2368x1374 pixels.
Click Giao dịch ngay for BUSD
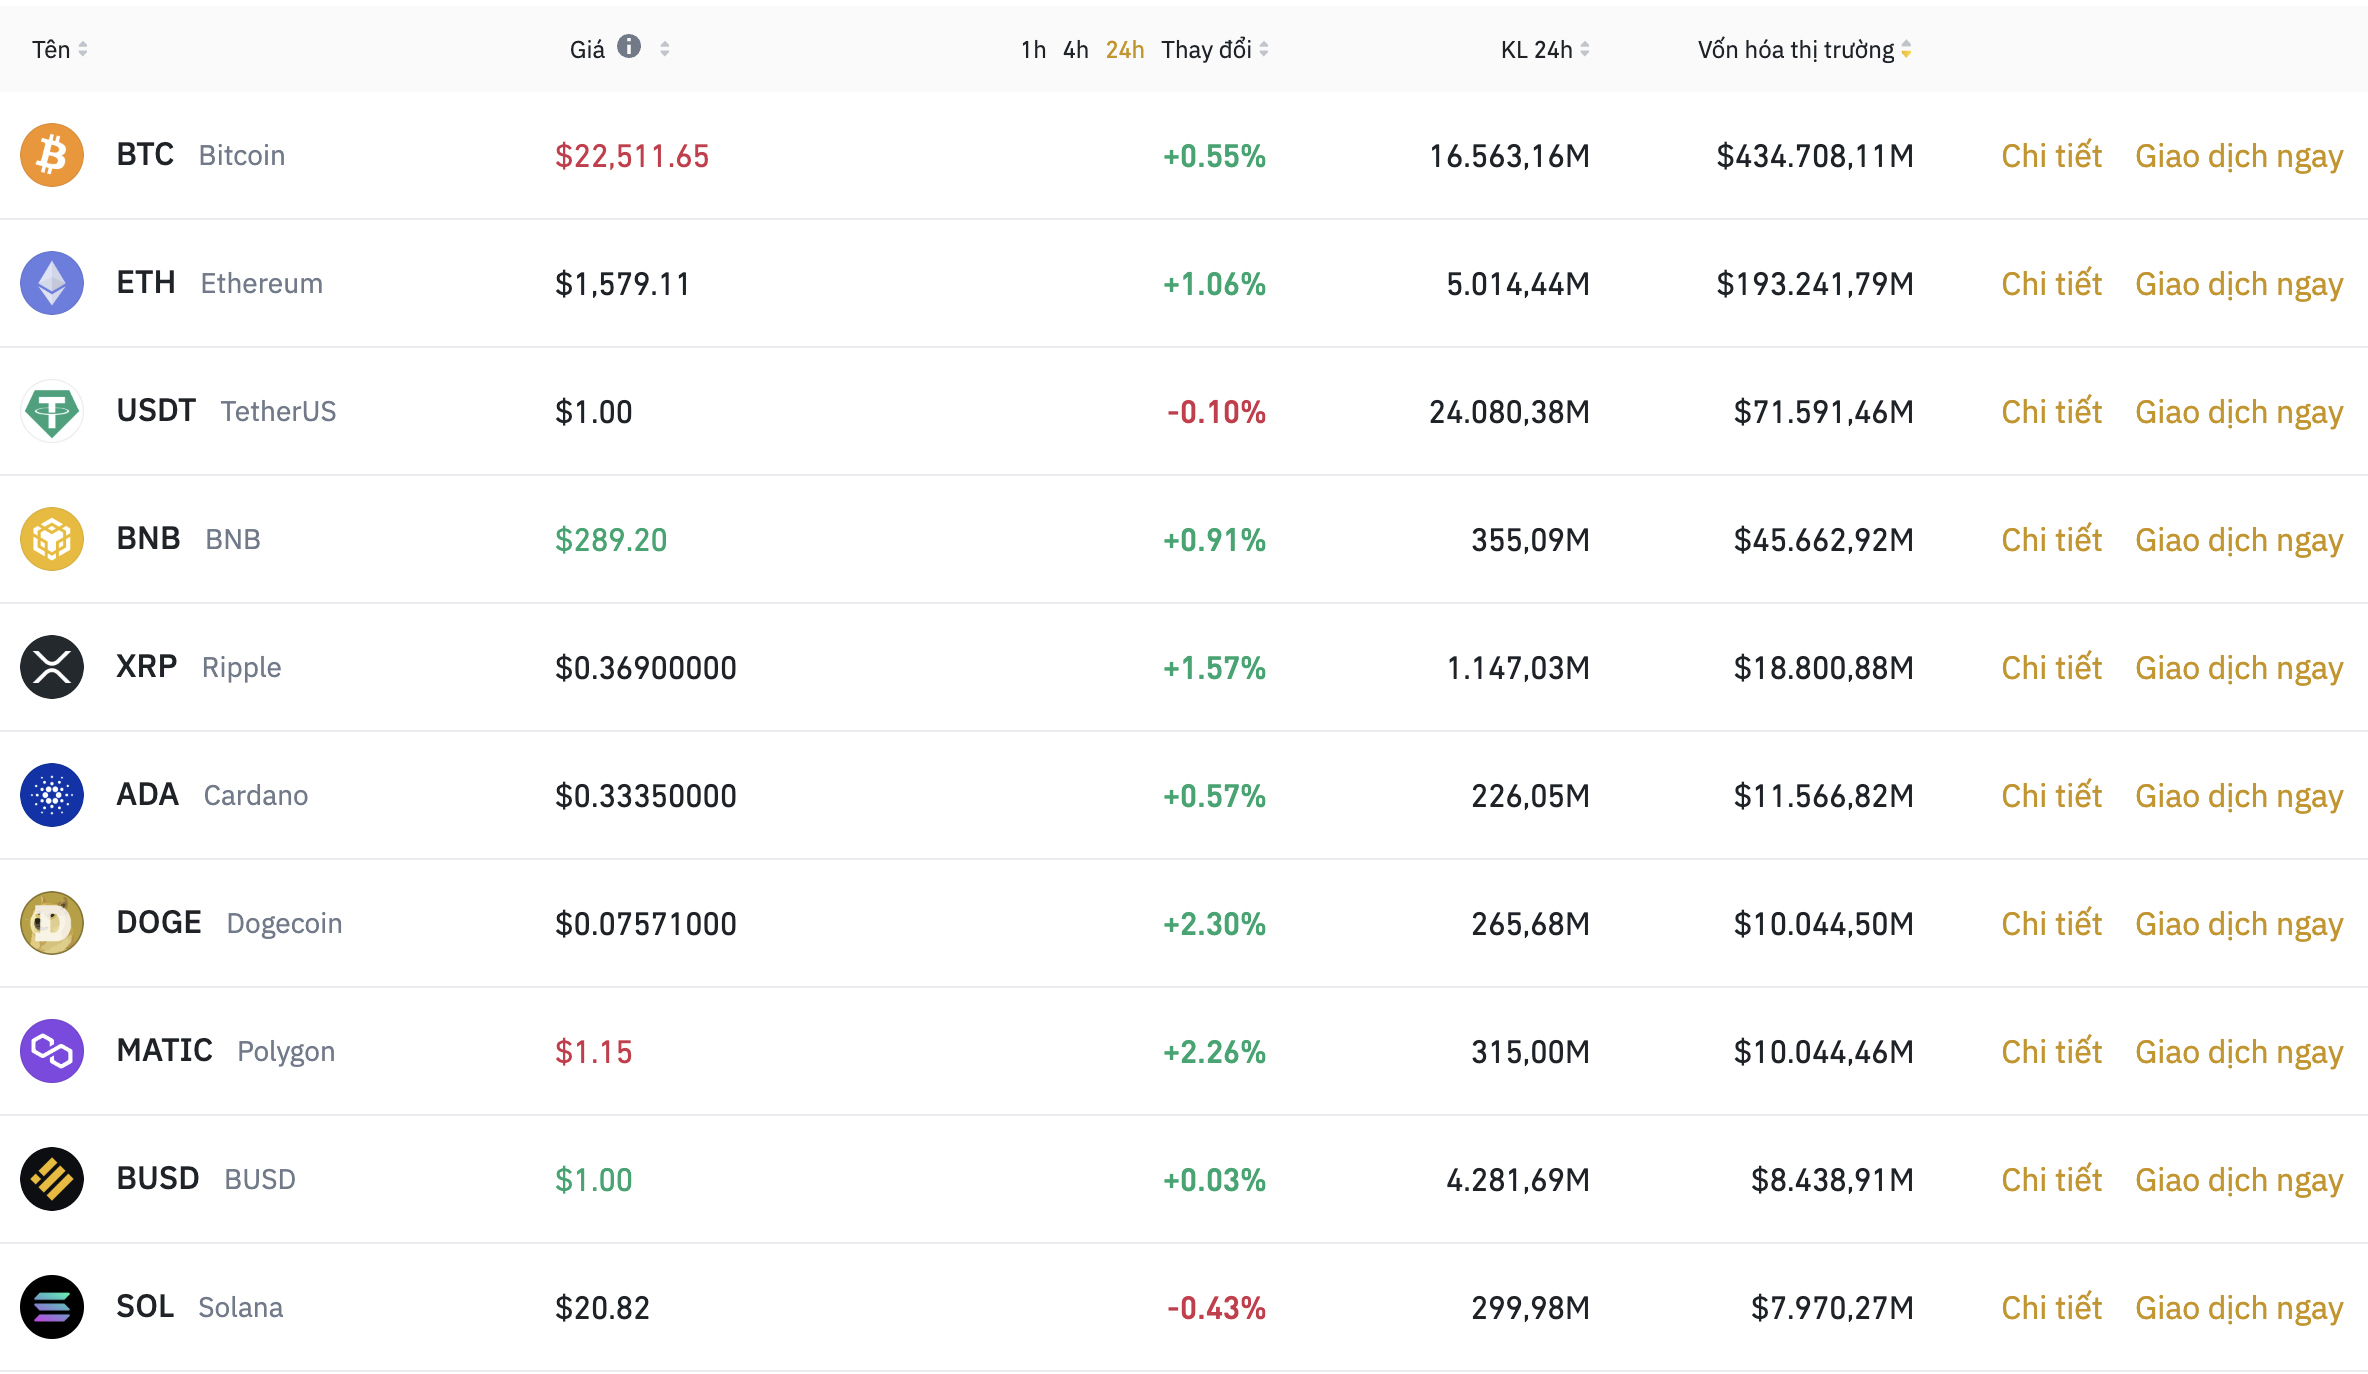[2239, 1182]
